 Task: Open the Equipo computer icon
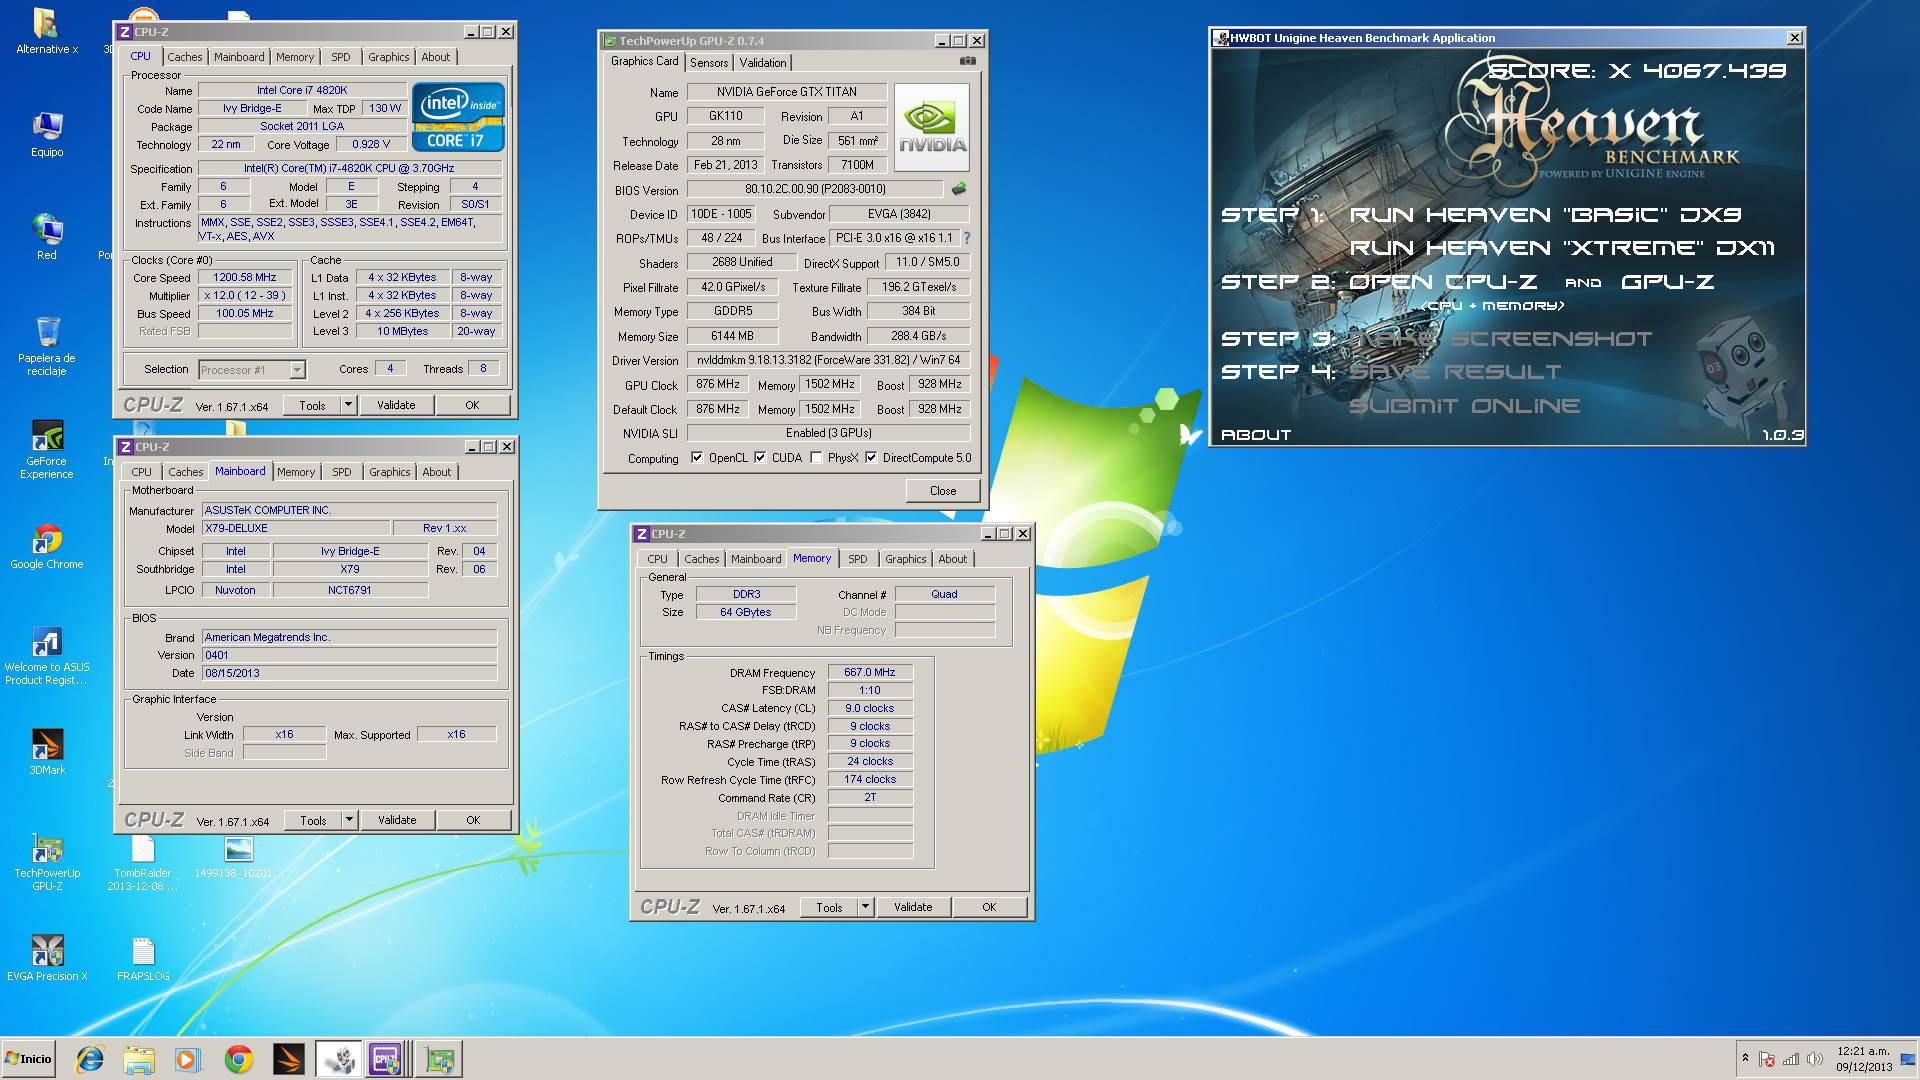(x=46, y=134)
